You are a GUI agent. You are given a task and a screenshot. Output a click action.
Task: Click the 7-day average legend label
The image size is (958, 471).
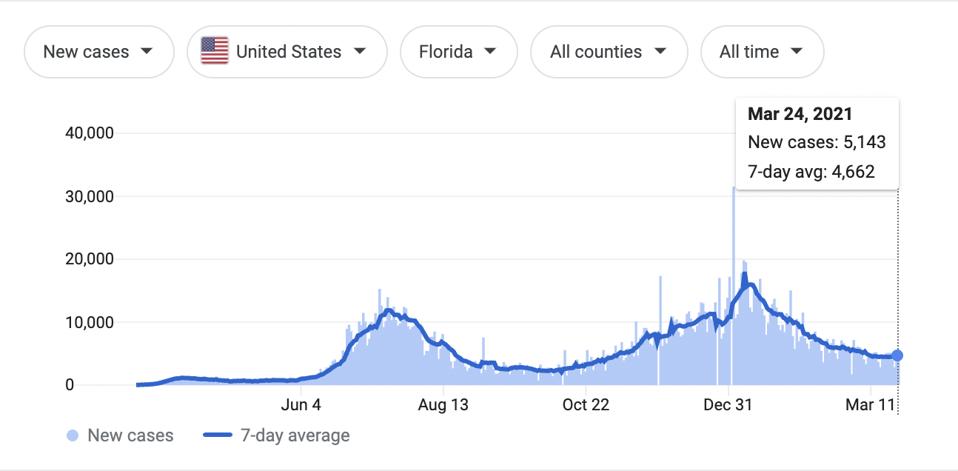tap(295, 436)
